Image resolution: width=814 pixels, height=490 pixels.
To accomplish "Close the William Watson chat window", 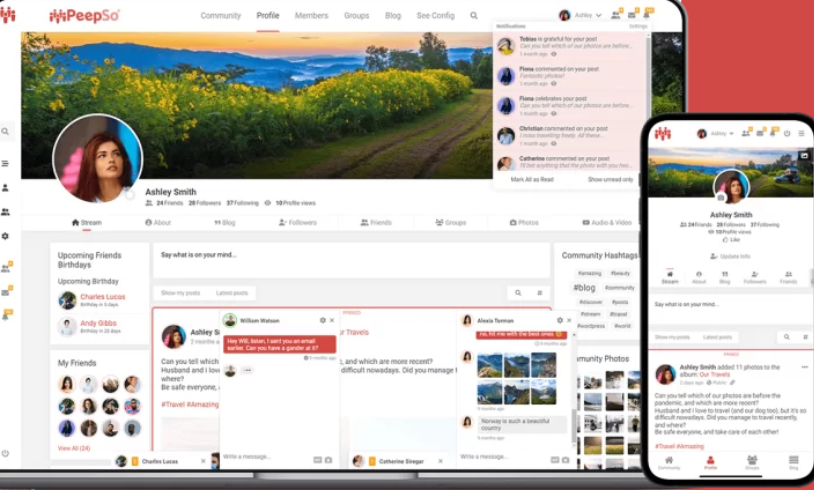I will tap(332, 320).
